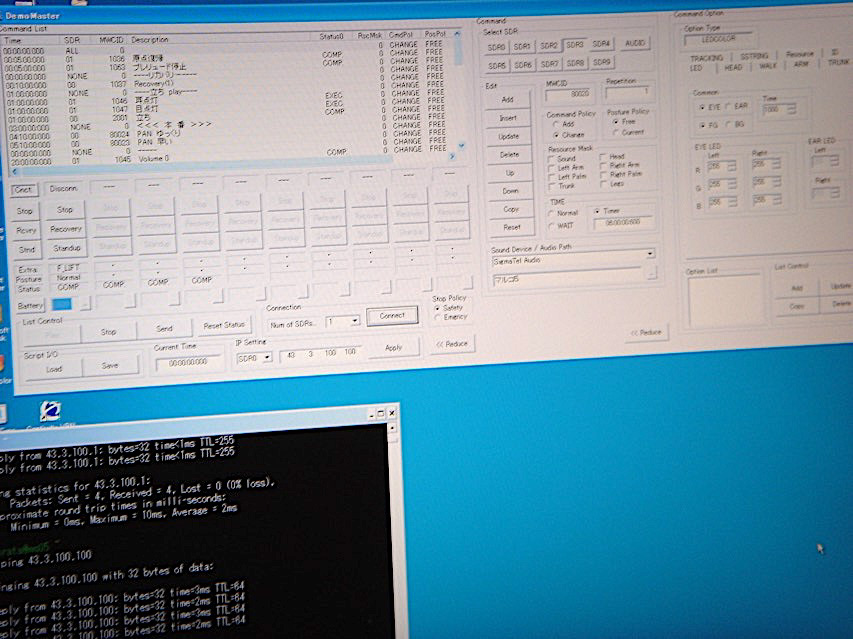Image resolution: width=853 pixels, height=639 pixels.
Task: Click the Save button in Script I/O
Action: 110,366
